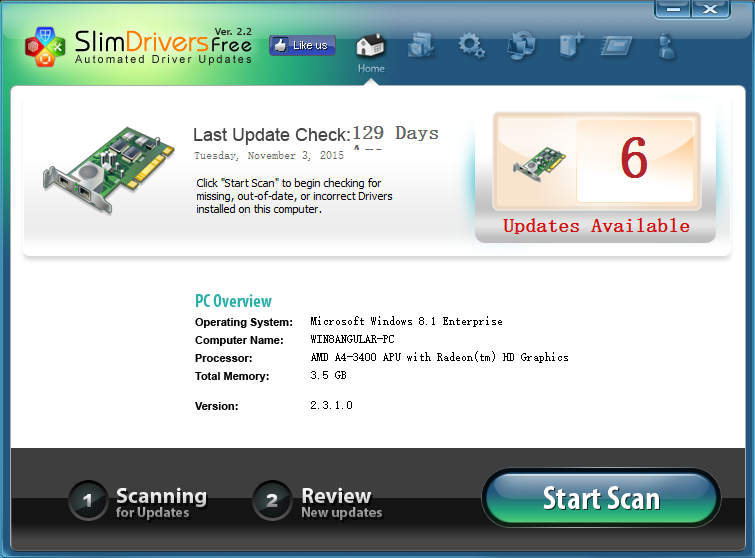This screenshot has width=755, height=558.
Task: Click the 3.5 GB memory value
Action: (x=328, y=375)
